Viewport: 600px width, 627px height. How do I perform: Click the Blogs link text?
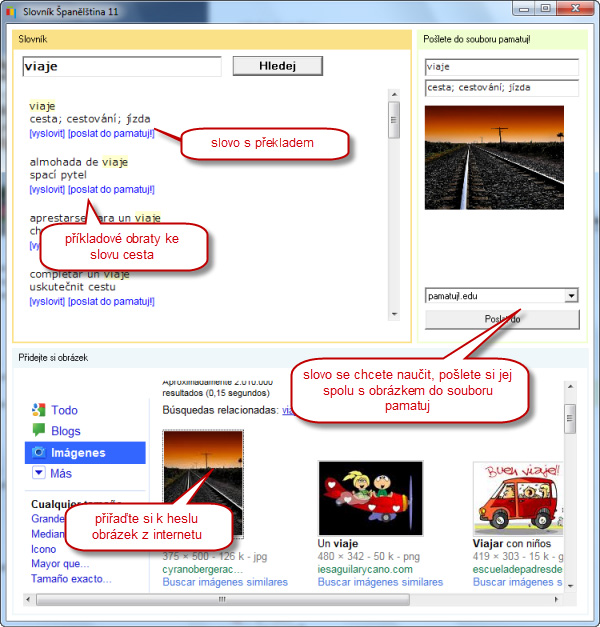click(x=66, y=431)
